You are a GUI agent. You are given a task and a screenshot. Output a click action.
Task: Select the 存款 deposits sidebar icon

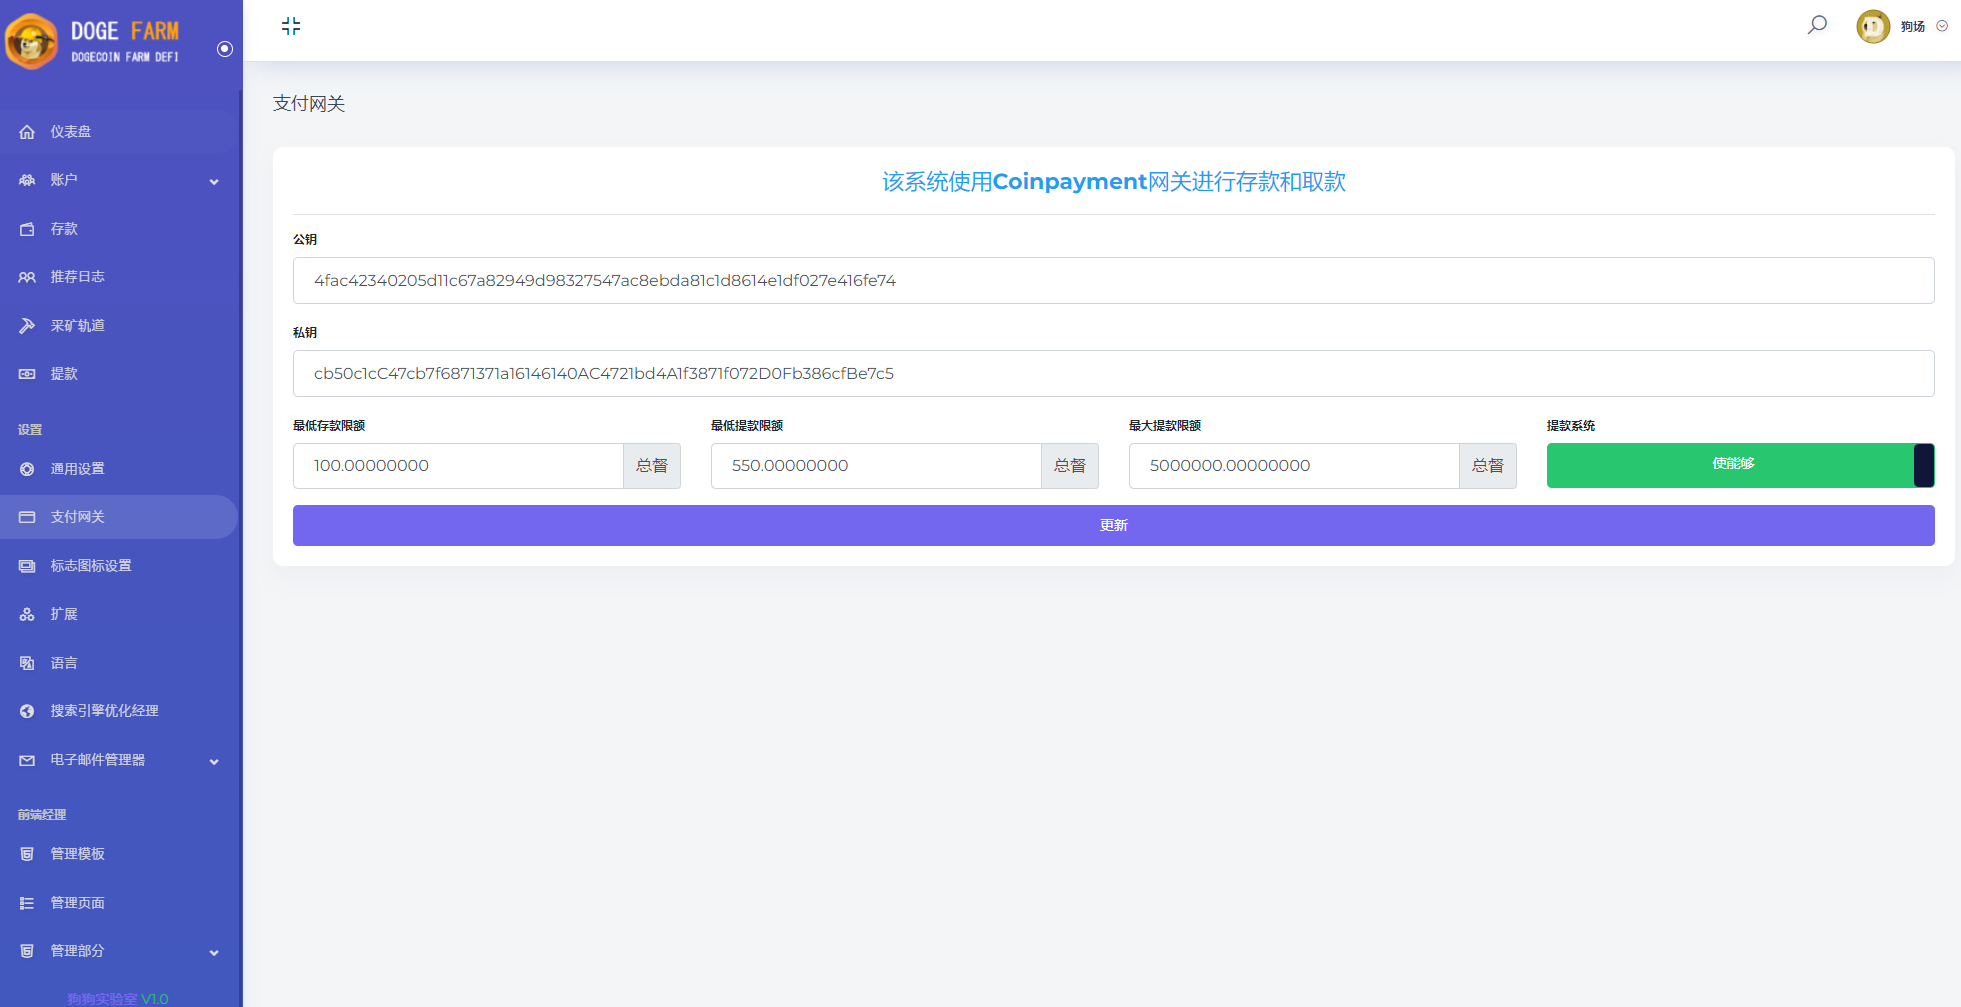point(27,228)
